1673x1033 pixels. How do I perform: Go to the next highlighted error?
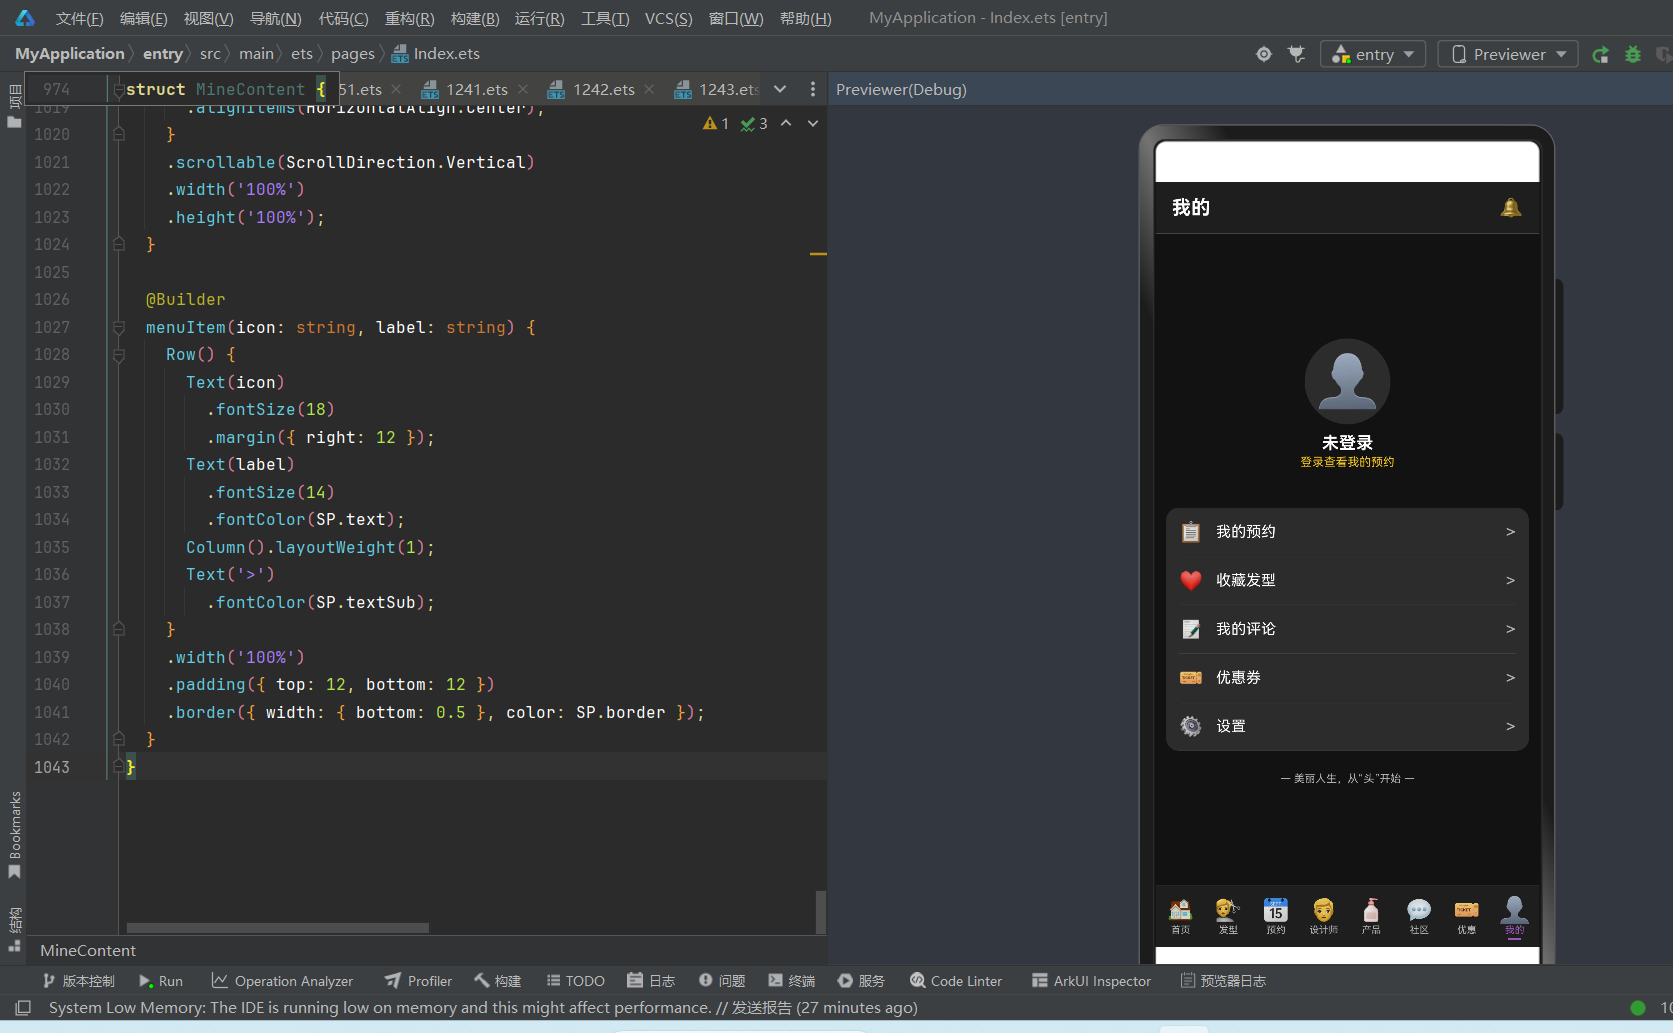(813, 123)
